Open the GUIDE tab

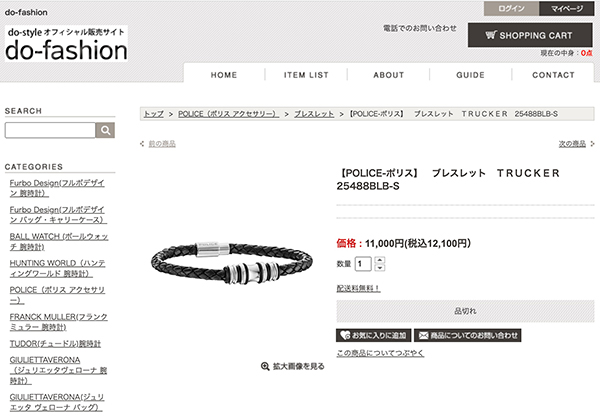pyautogui.click(x=470, y=75)
